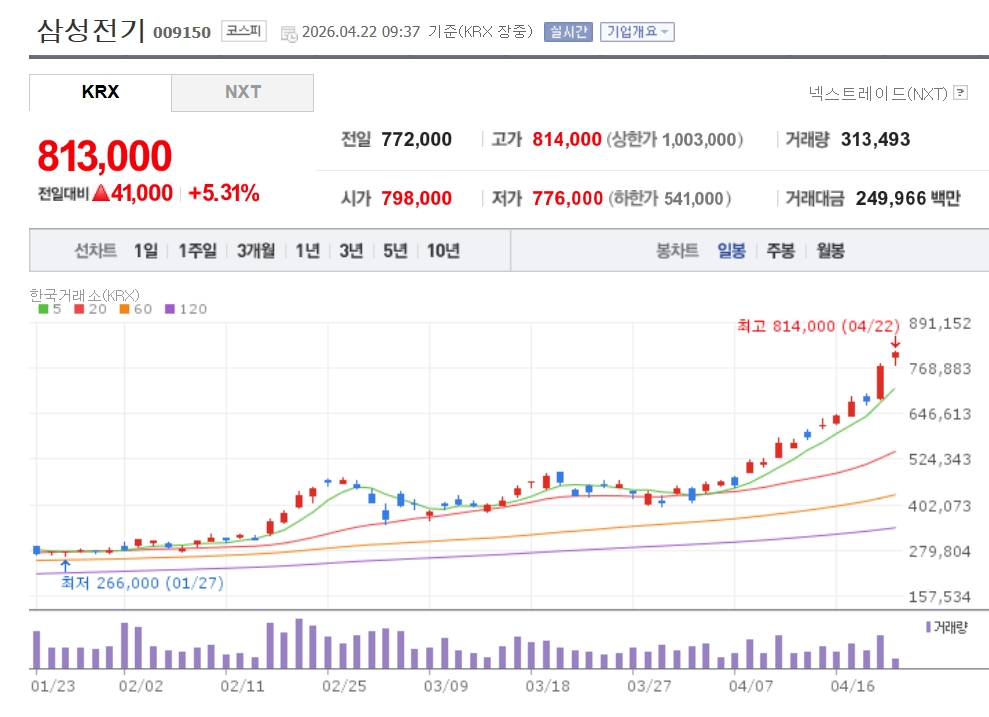Click the green 5-day moving average legend
The width and height of the screenshot is (989, 717).
(x=50, y=309)
